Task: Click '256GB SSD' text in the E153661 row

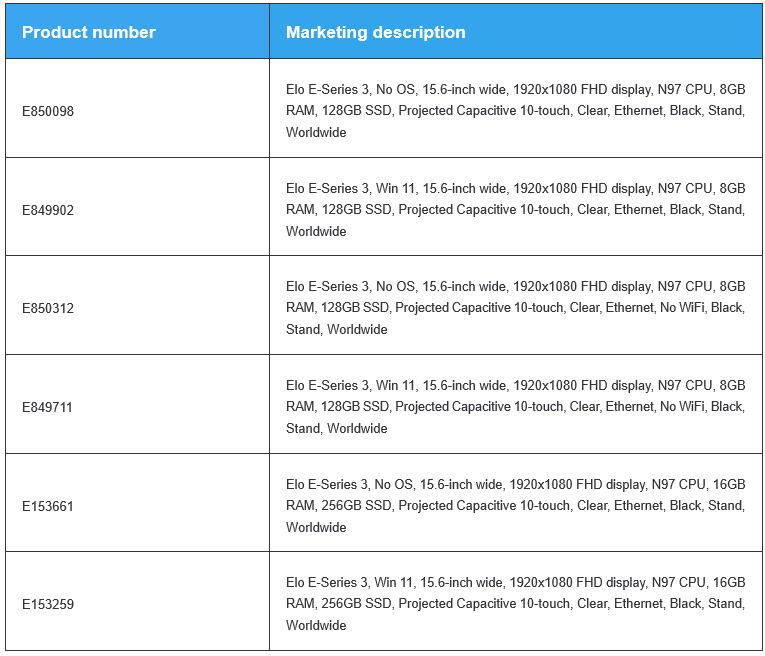Action: (x=356, y=505)
